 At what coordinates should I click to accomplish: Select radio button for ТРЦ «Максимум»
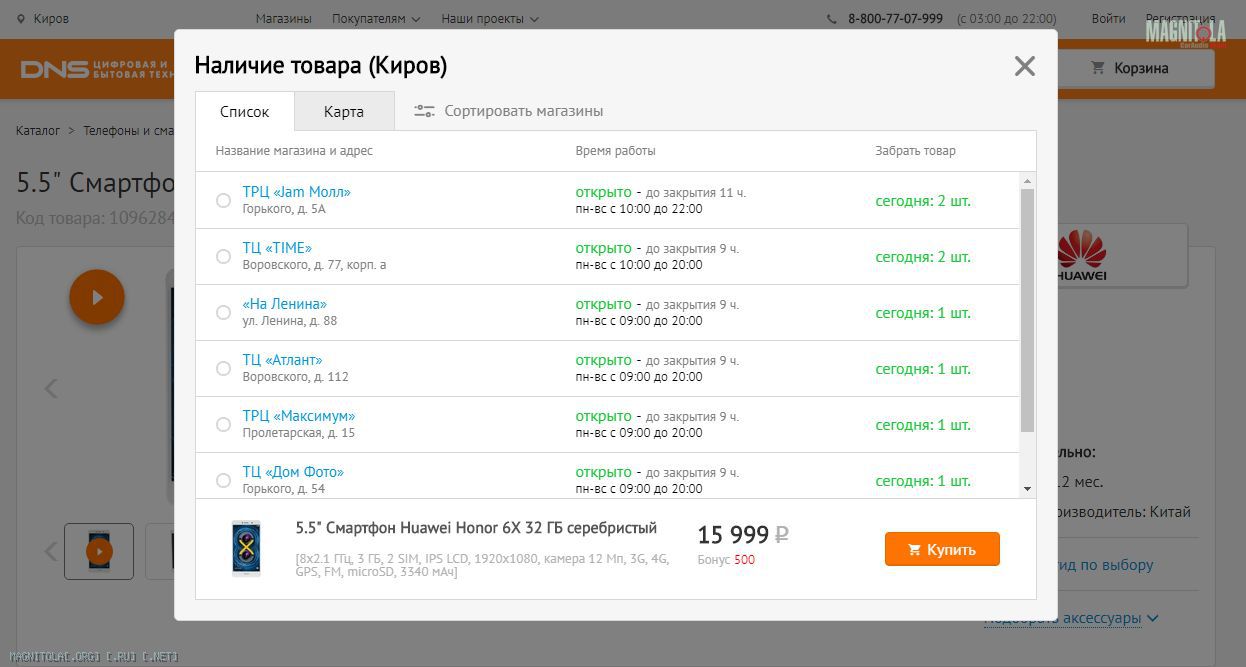tap(224, 424)
